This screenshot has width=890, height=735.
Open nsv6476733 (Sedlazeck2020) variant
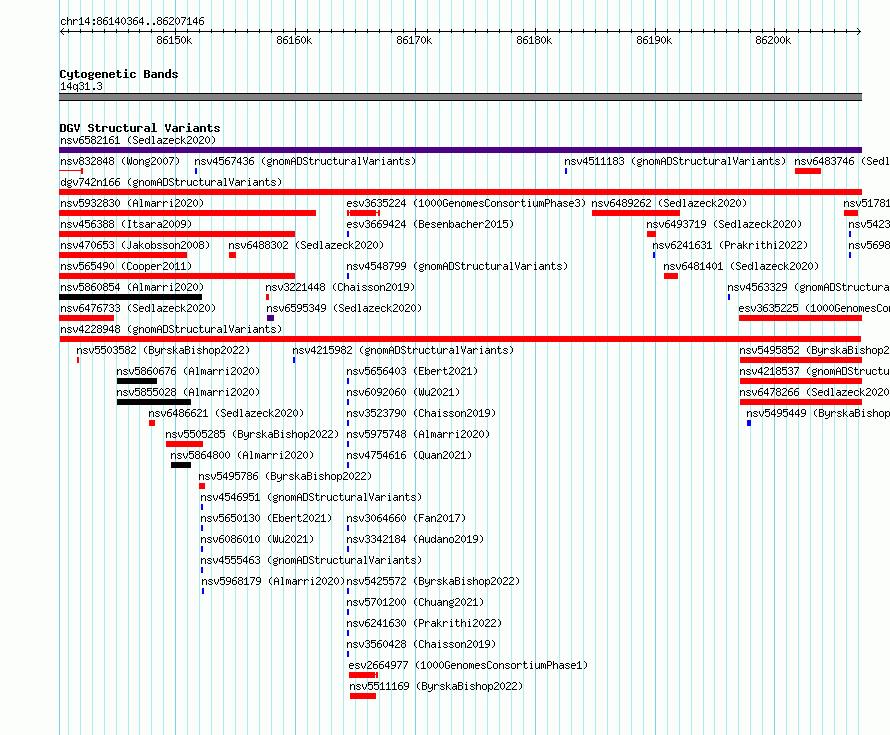[x=138, y=308]
